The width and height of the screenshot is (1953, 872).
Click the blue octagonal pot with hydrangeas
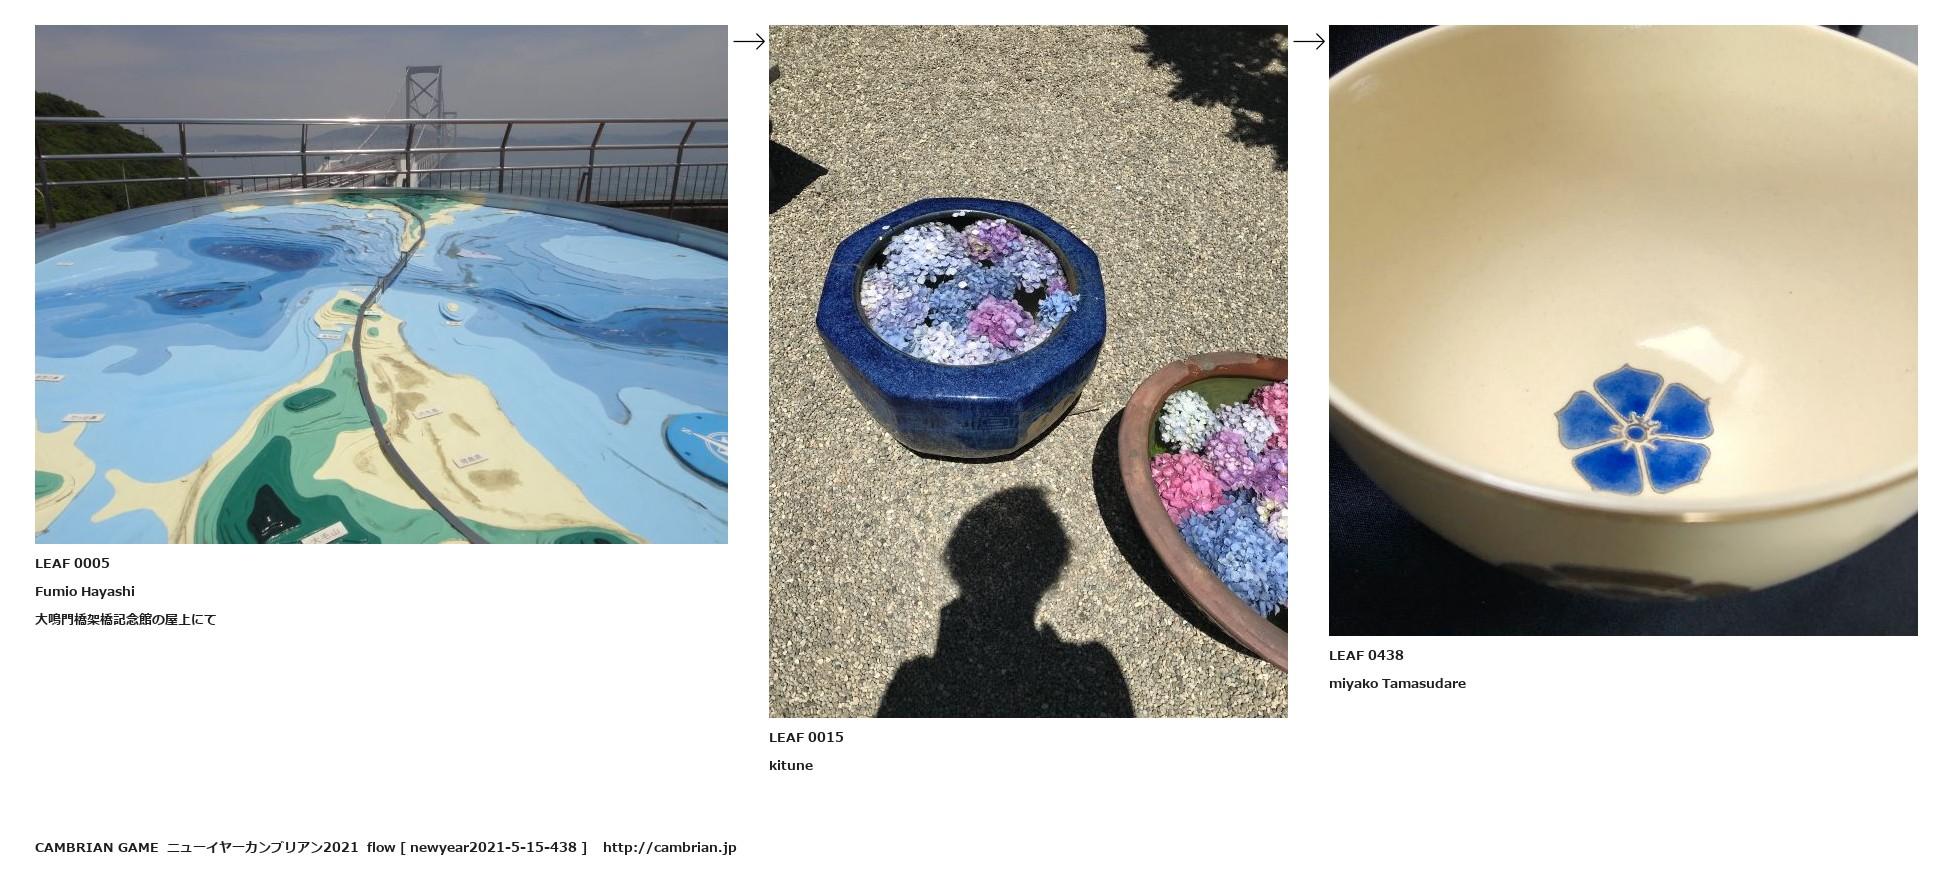[961, 327]
